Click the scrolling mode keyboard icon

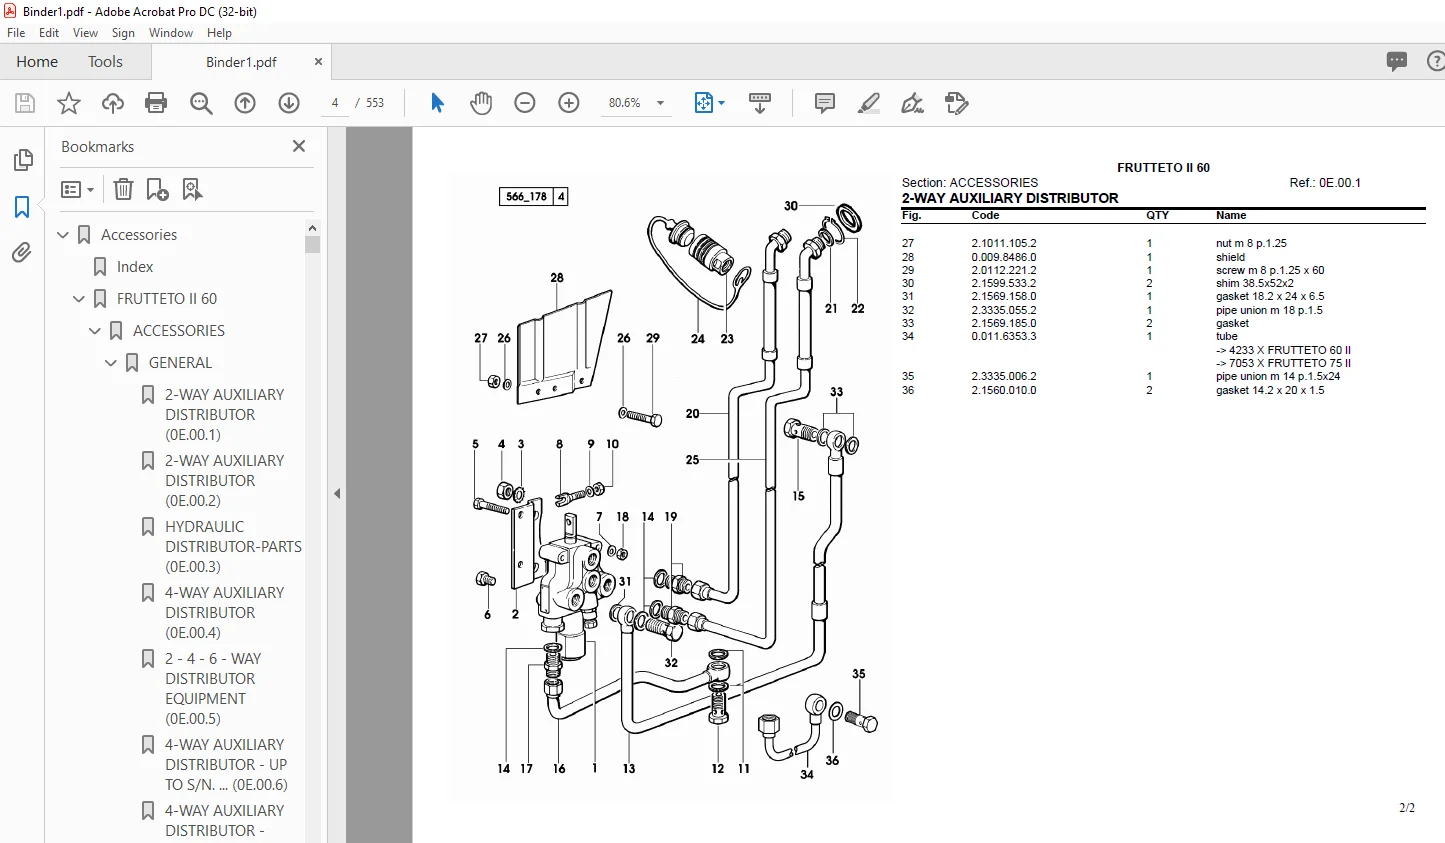coord(760,103)
